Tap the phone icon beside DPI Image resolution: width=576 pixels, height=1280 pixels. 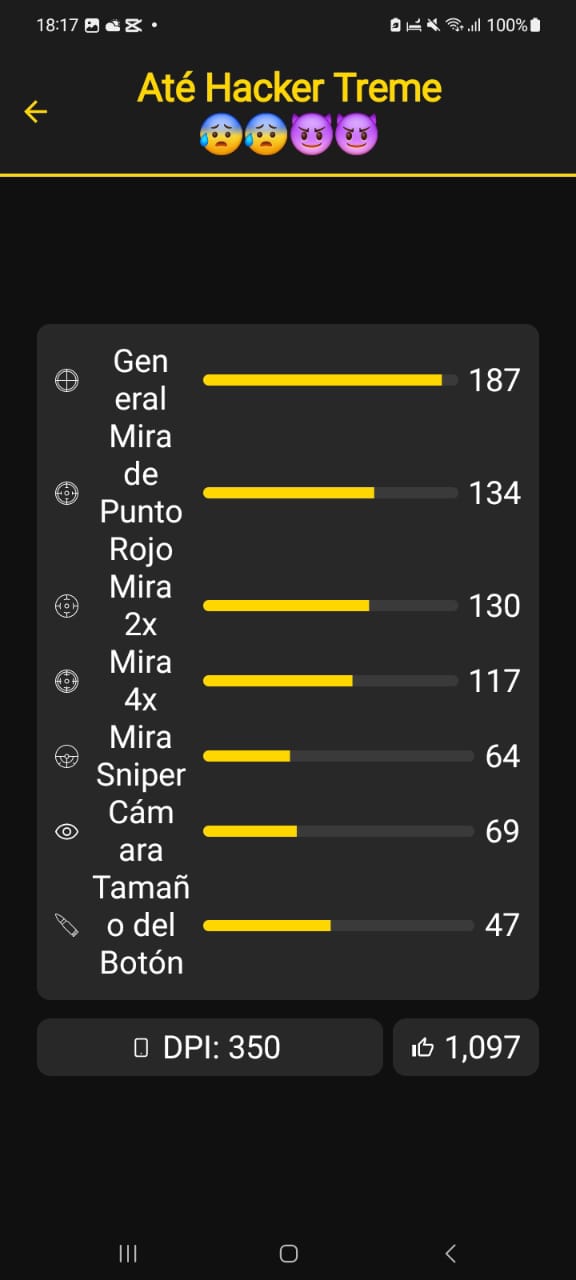point(141,1048)
